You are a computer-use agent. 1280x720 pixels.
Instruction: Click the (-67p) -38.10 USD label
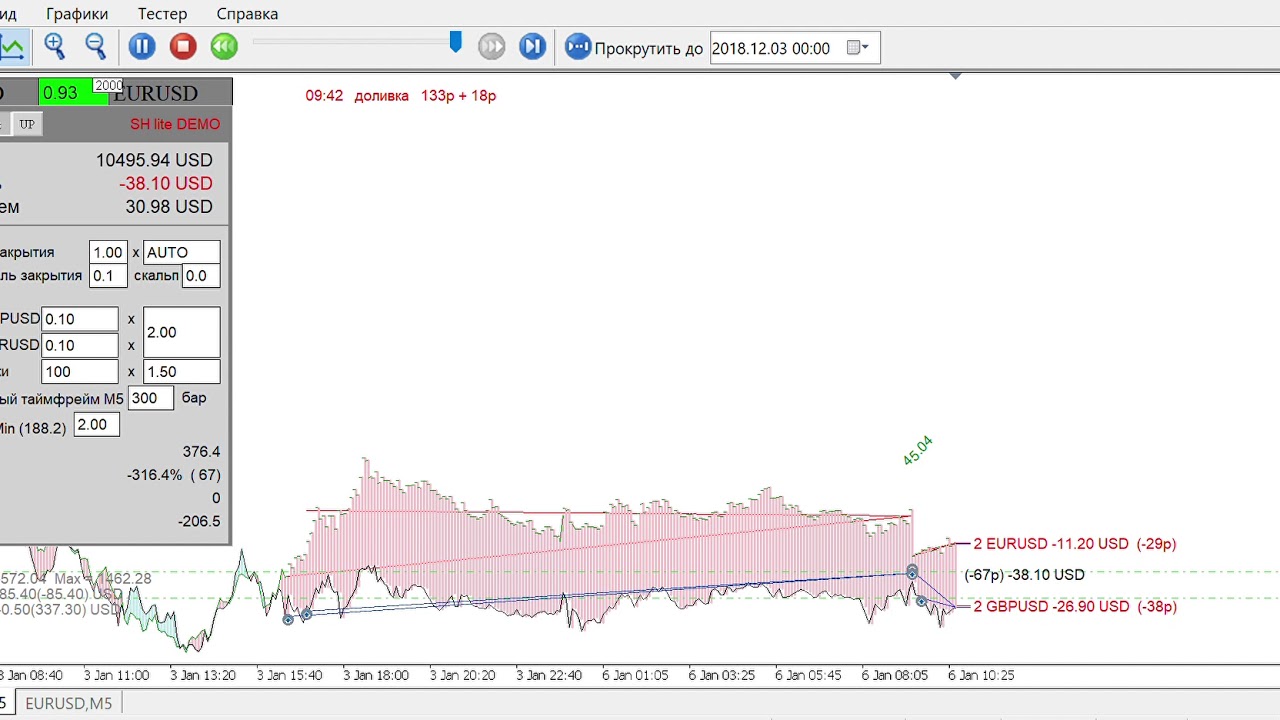1024,575
